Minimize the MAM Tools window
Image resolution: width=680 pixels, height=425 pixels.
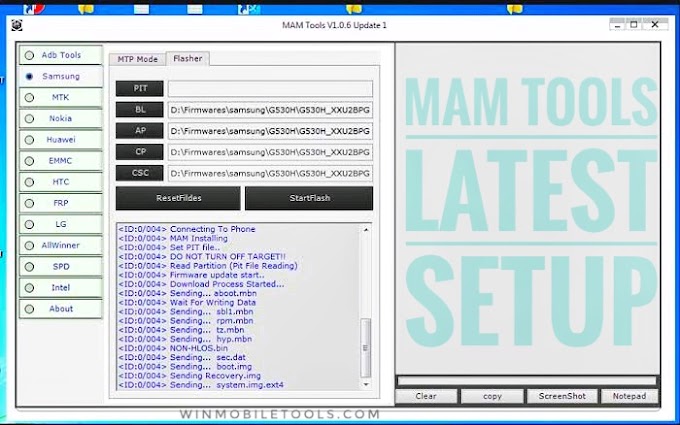coord(617,25)
